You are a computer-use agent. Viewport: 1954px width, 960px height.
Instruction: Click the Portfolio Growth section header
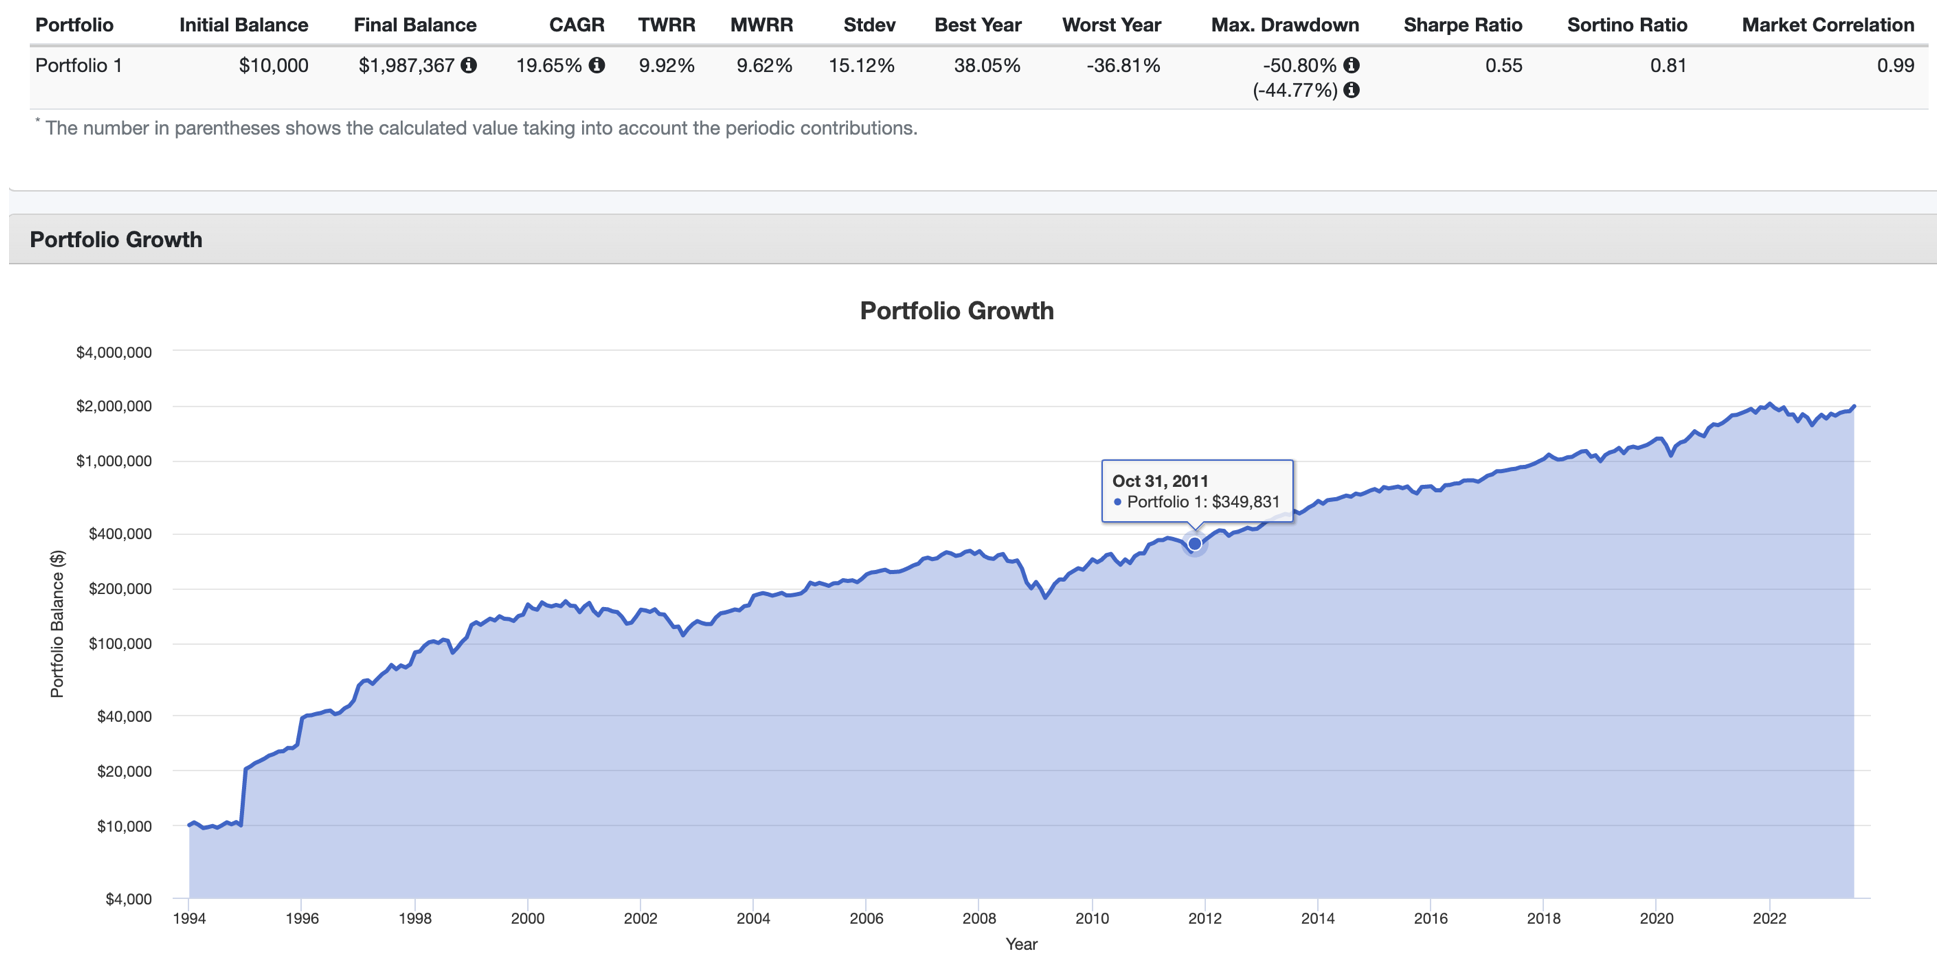tap(116, 240)
